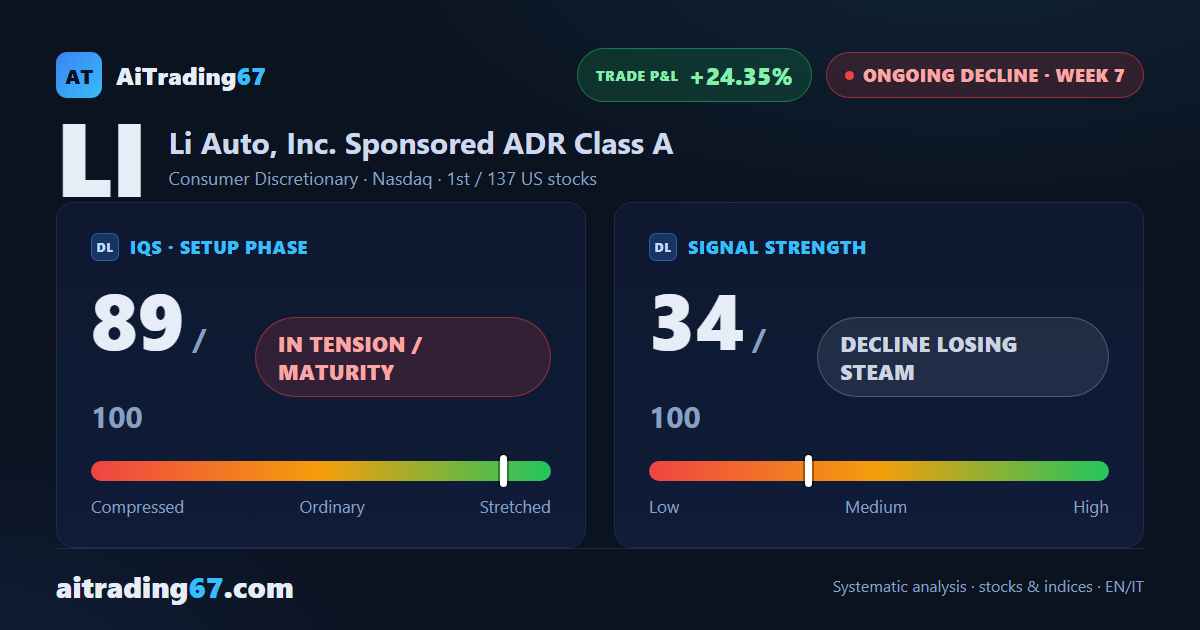Click the signal strength value 34
Screen dimensions: 1200x630
696,323
